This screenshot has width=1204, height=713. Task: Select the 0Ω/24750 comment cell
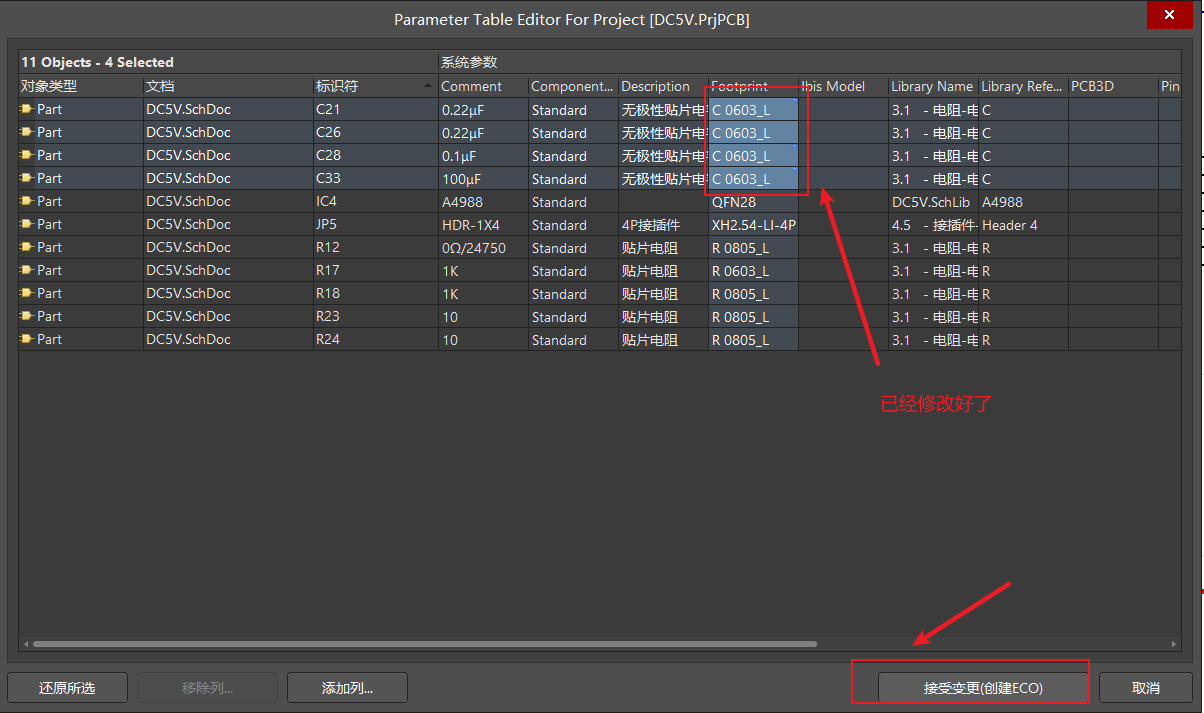point(483,248)
